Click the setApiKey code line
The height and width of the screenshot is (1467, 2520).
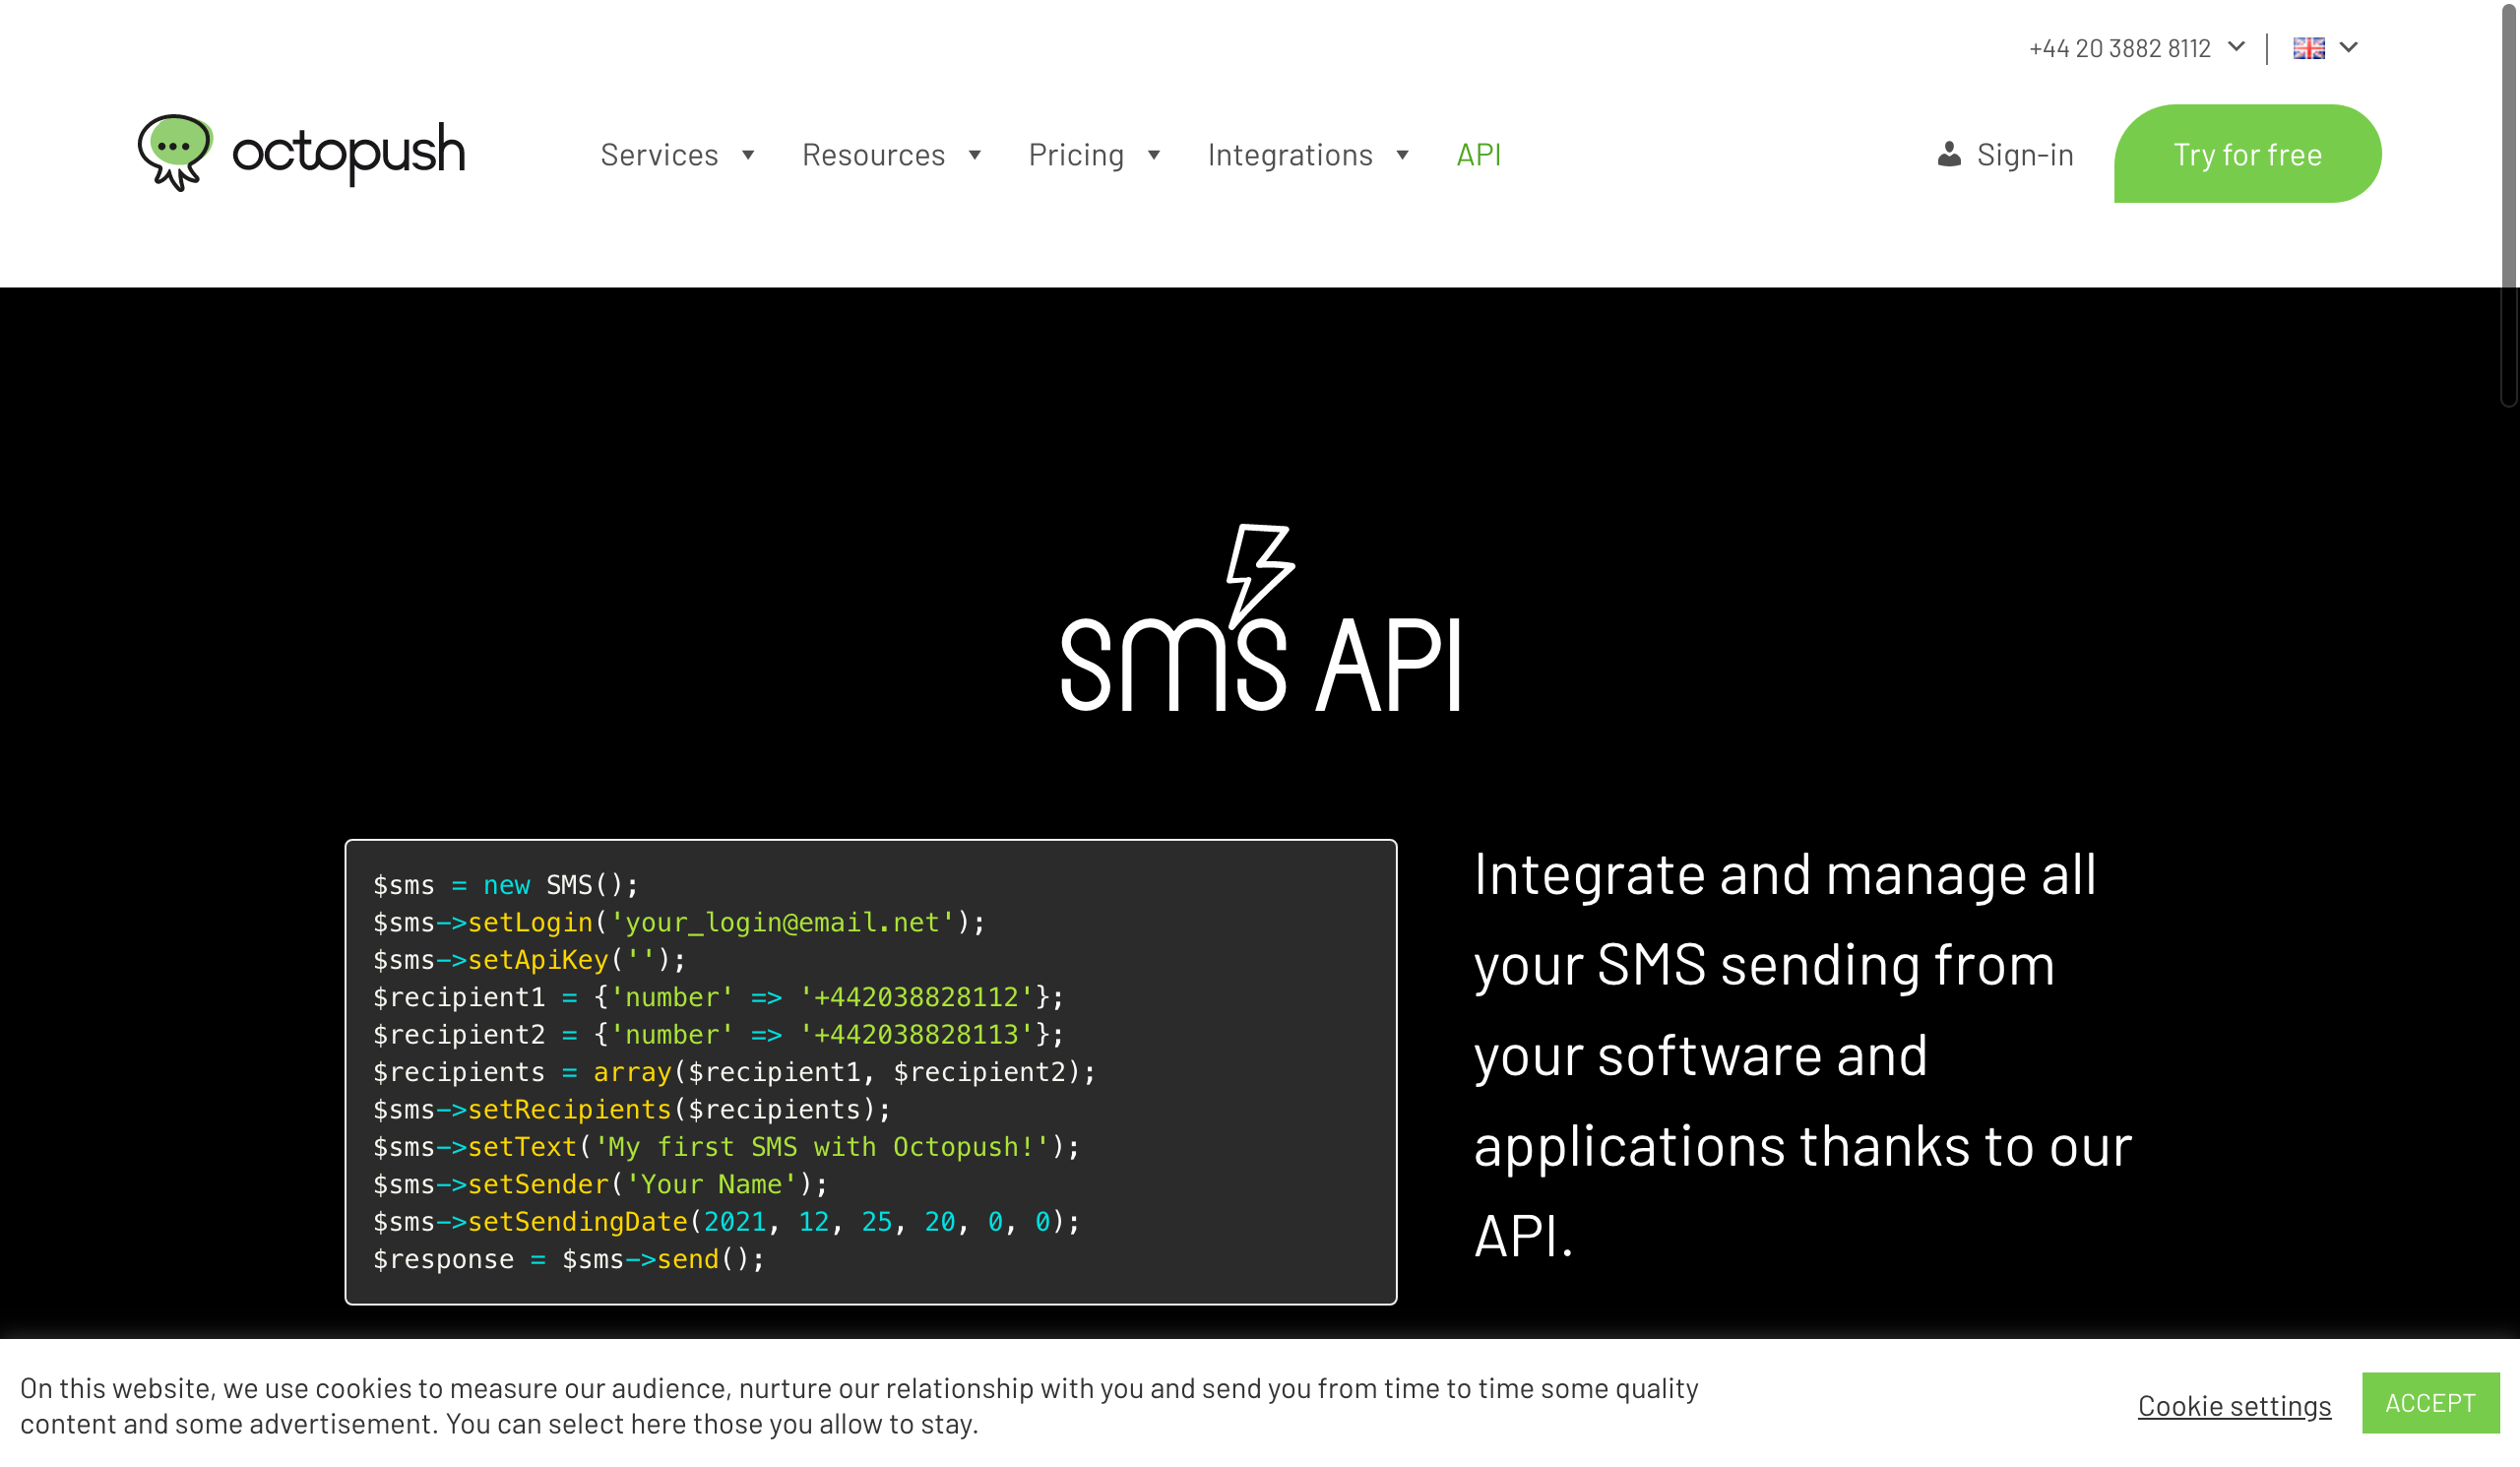(529, 960)
